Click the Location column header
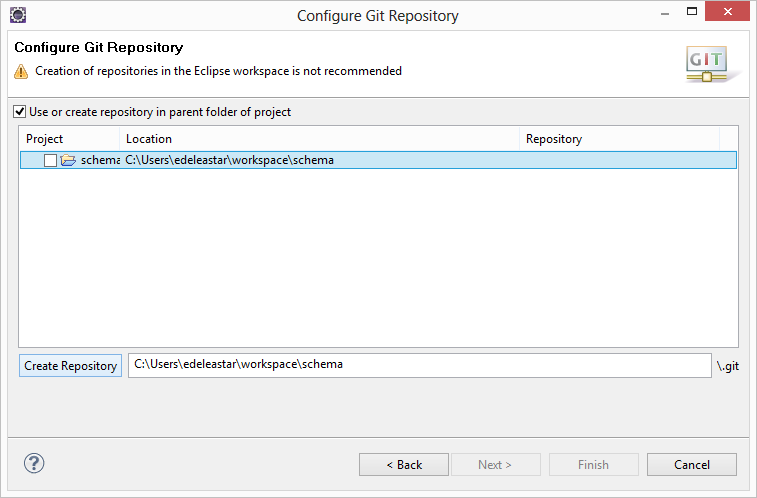 point(319,139)
